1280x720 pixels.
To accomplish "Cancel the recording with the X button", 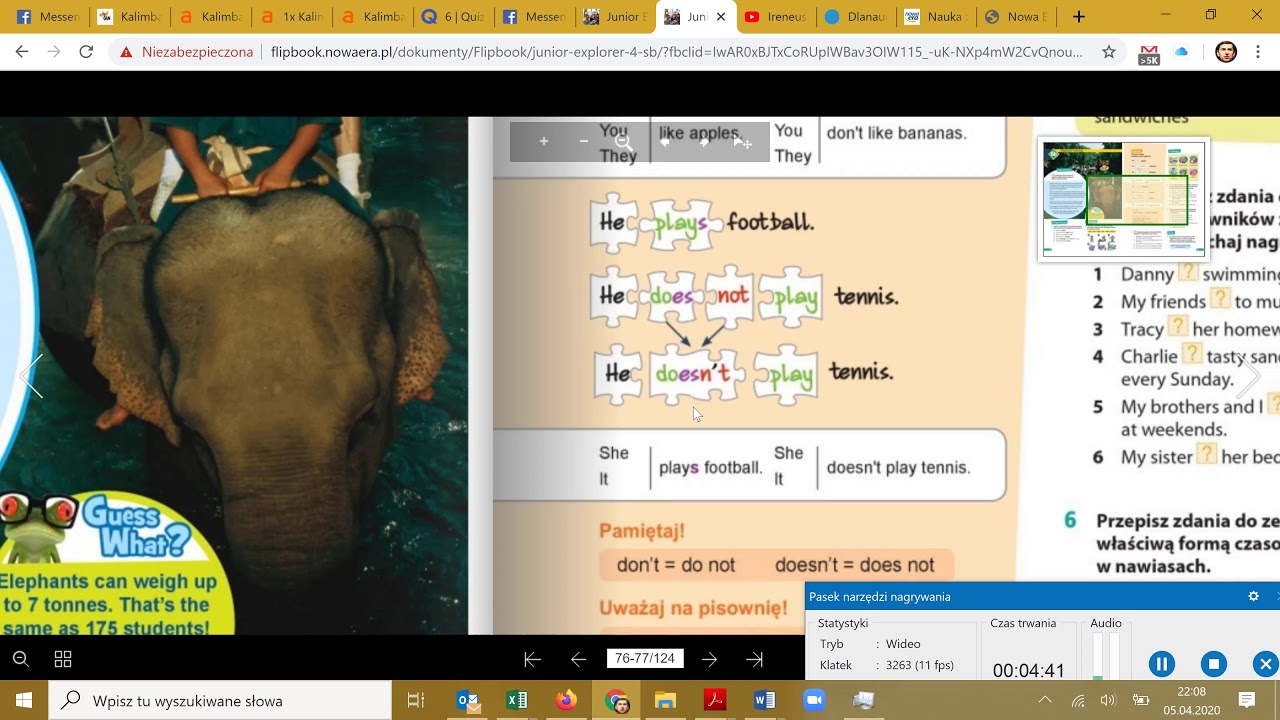I will click(x=1266, y=664).
